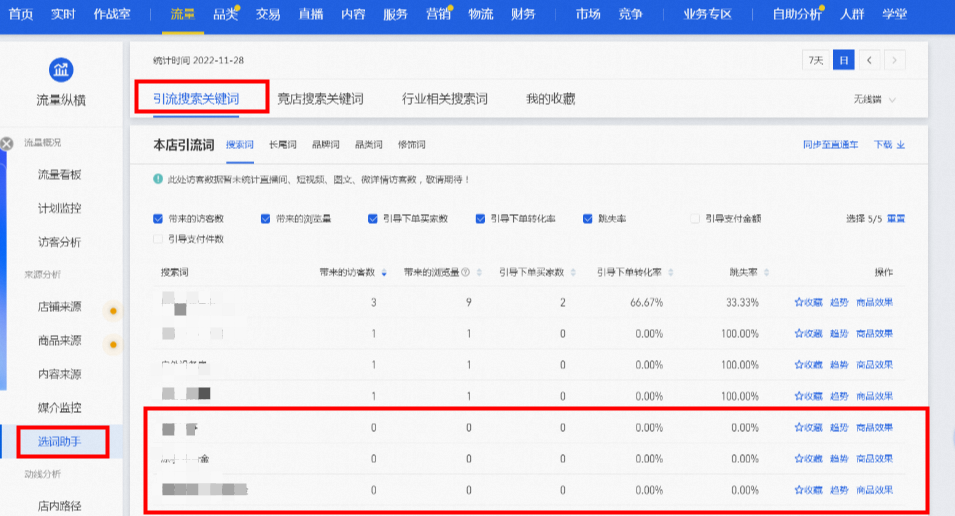Select 长尾词 sub-tab
Viewport: 955px width, 516px height.
point(283,145)
